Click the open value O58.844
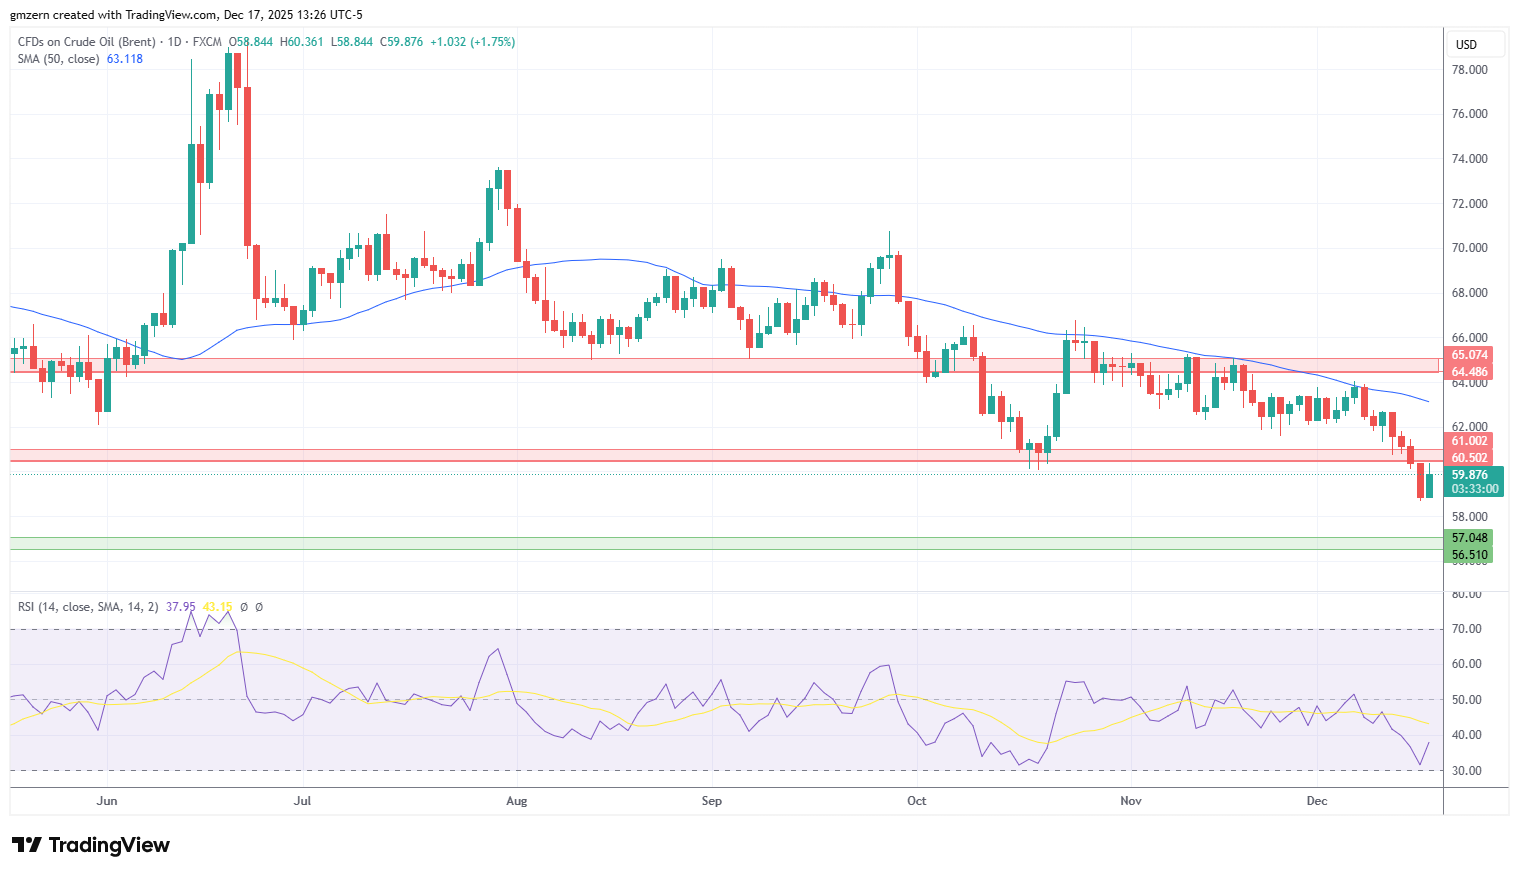Viewport: 1519px width, 875px height. (251, 42)
